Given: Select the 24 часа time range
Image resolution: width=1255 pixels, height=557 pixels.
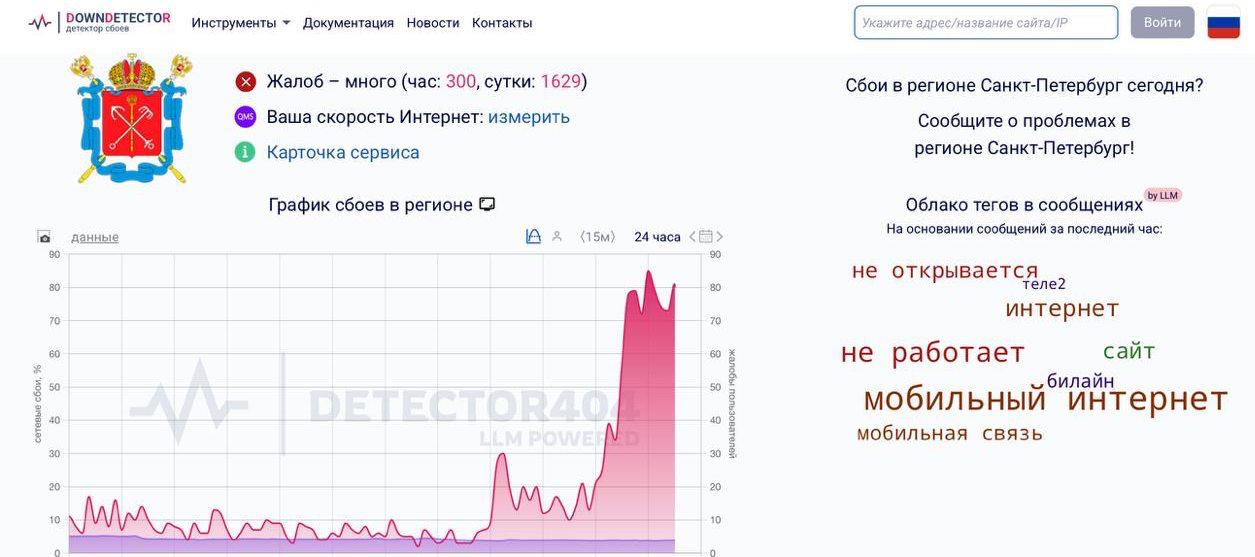Looking at the screenshot, I should (657, 237).
